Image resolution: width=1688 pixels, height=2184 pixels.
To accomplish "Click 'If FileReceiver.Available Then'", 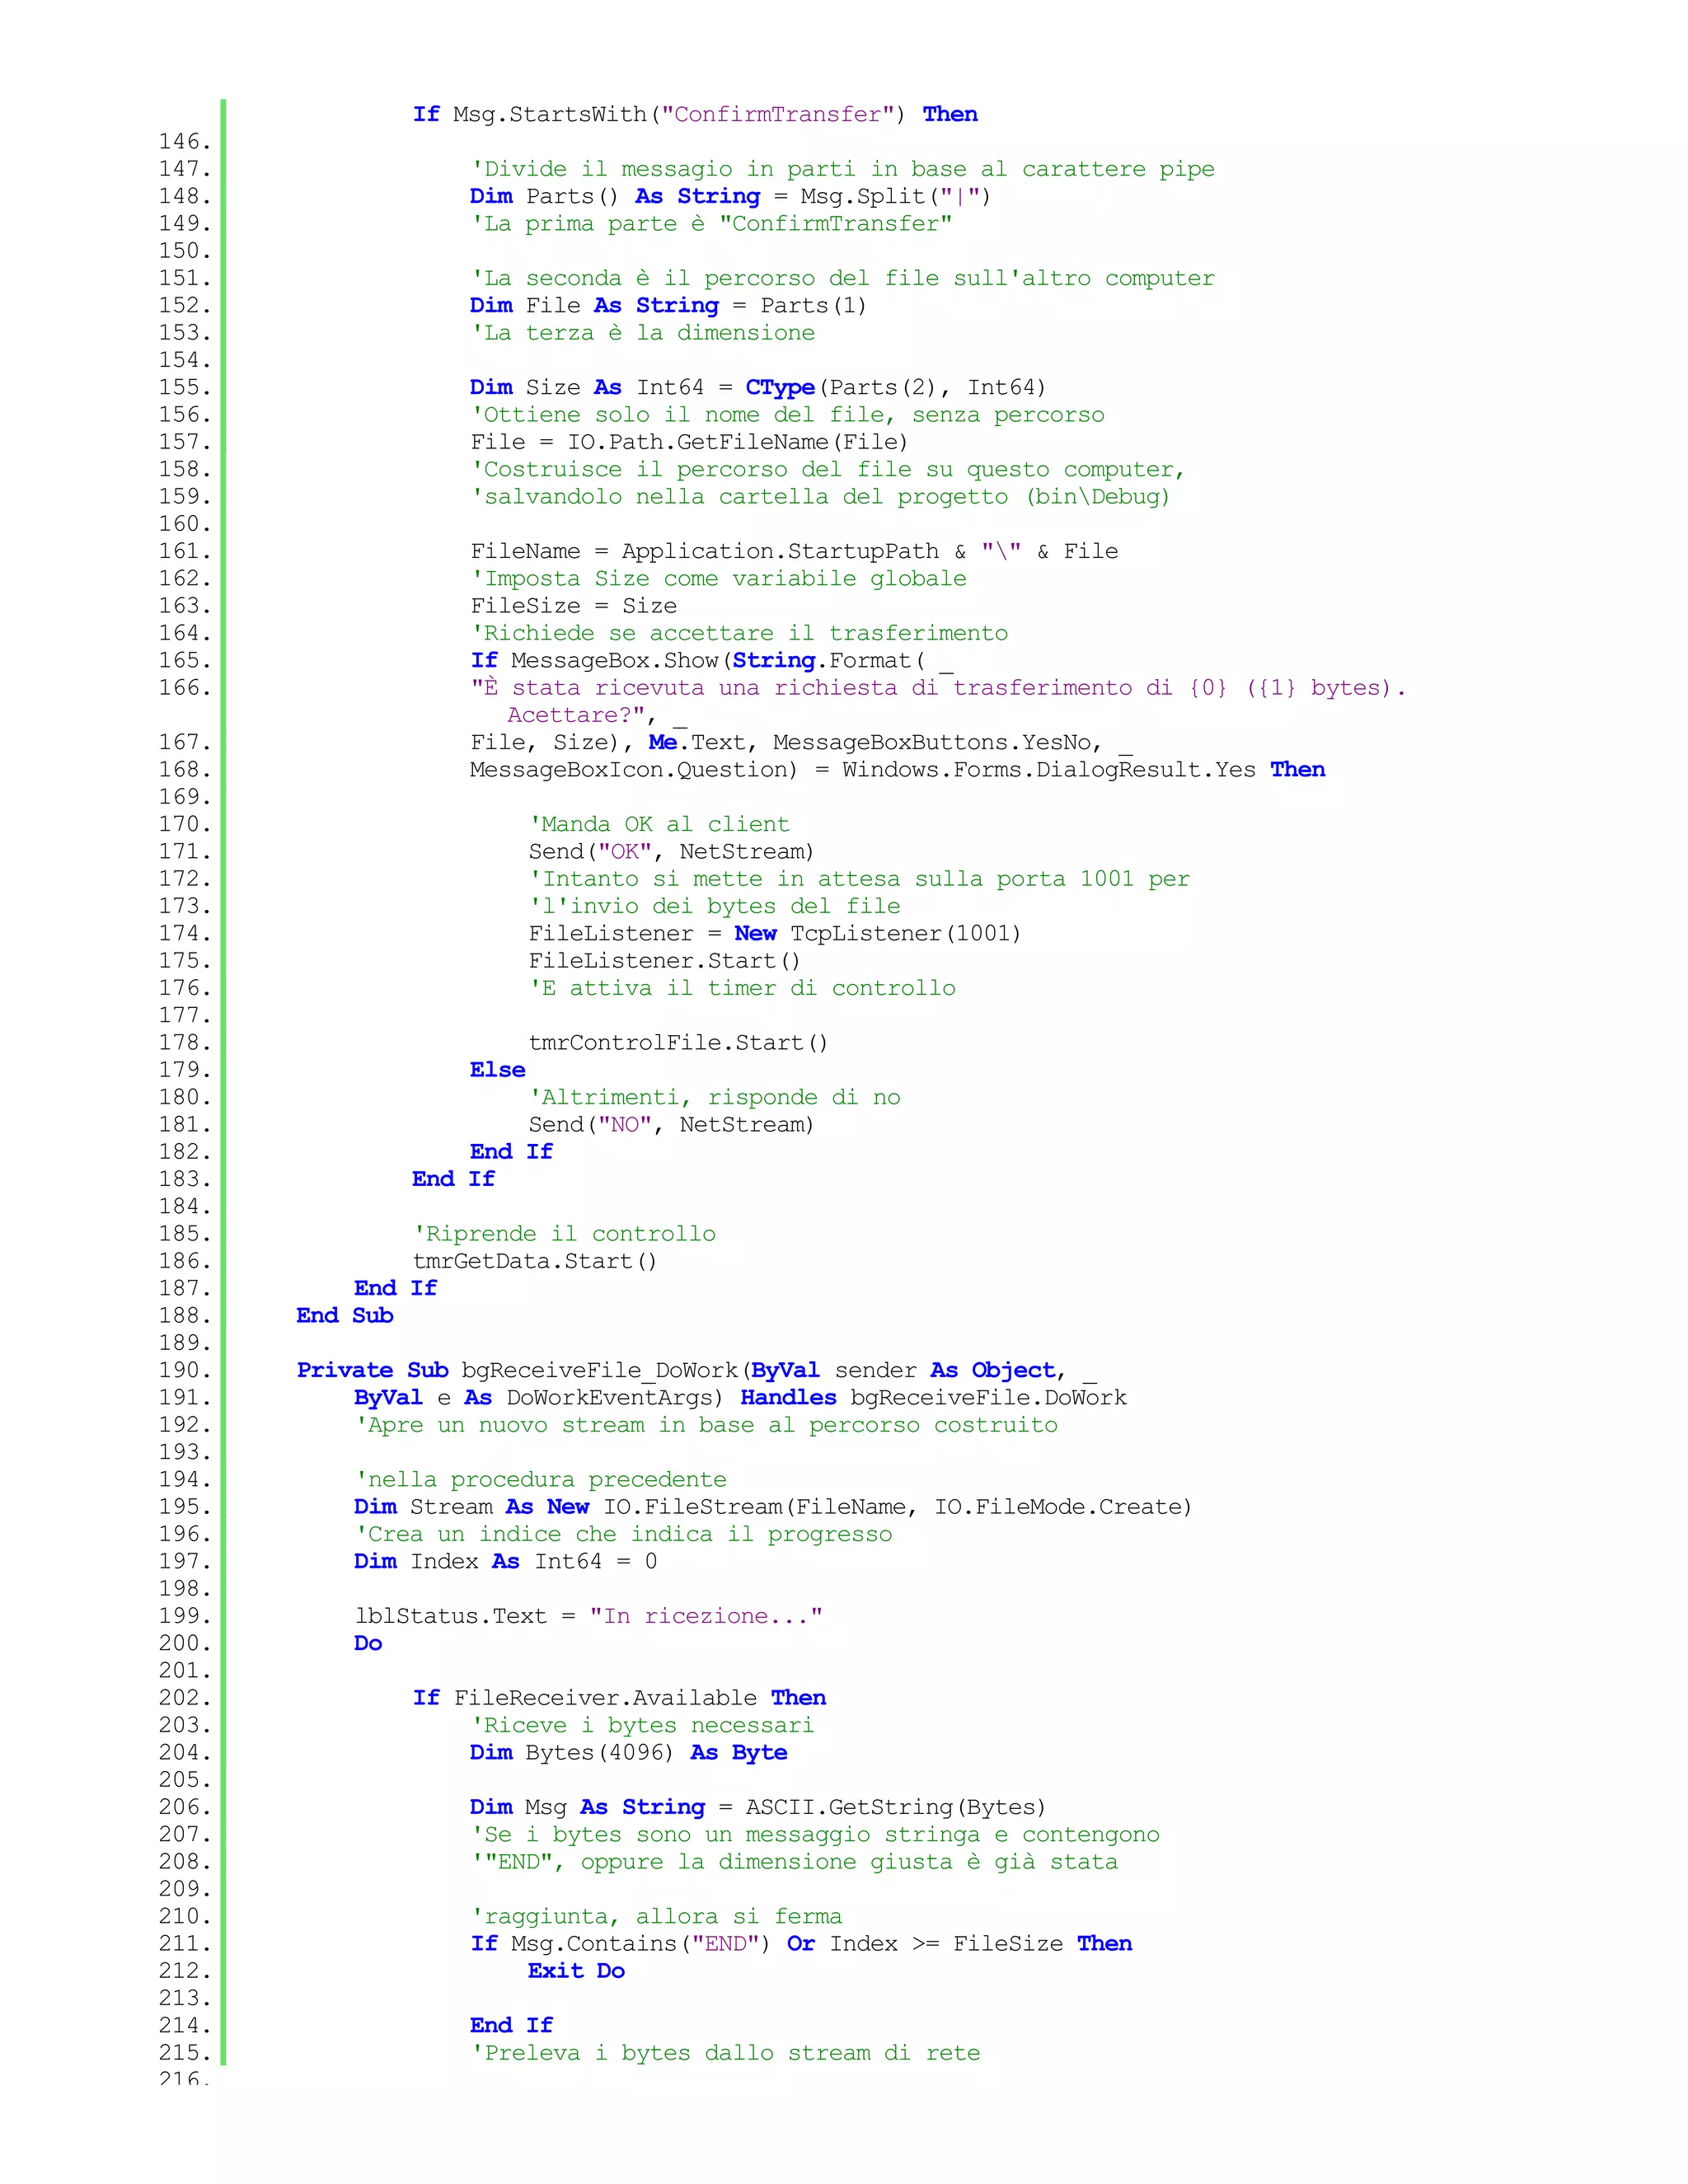I will 620,1698.
